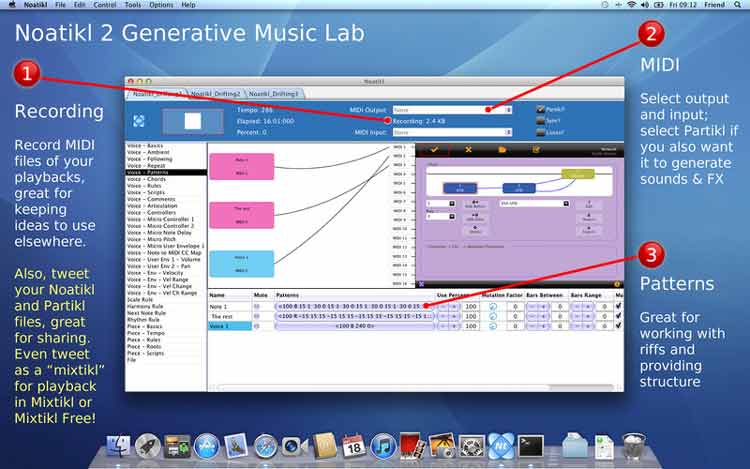750x469 pixels.
Task: Toggle the middle checkbox below Partikl
Action: [x=540, y=121]
